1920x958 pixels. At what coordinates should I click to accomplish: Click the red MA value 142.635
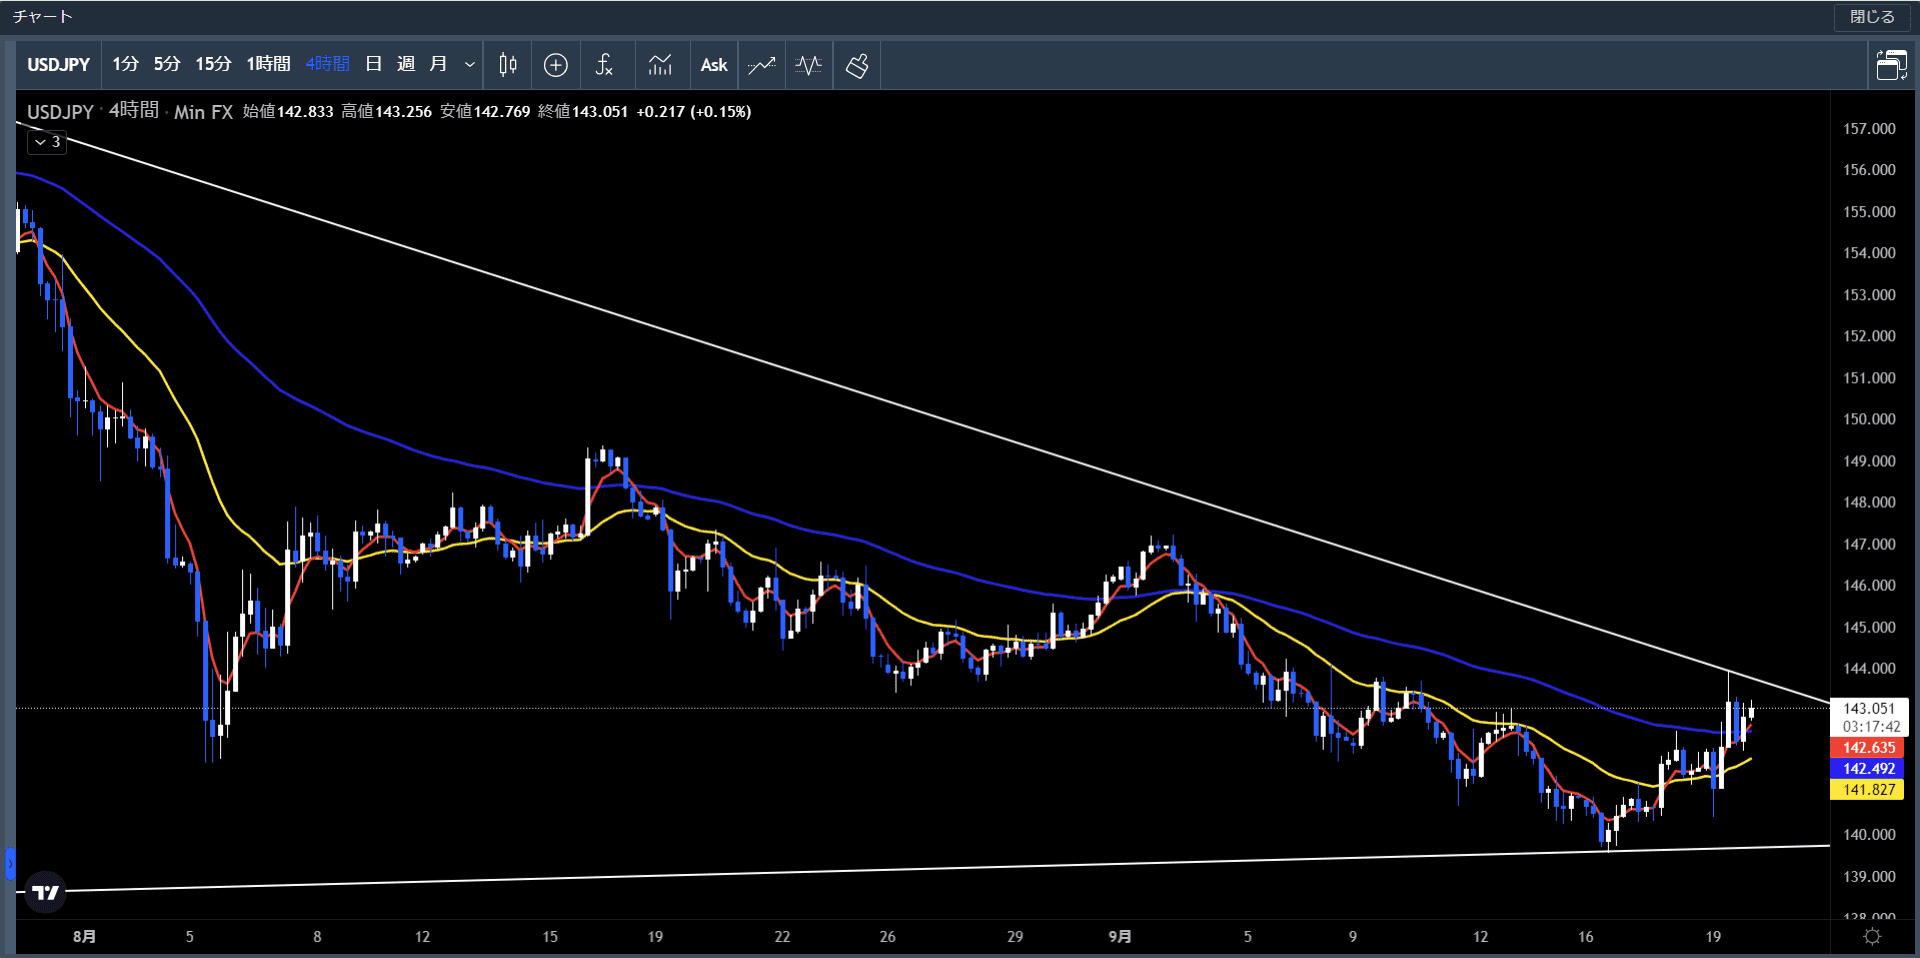click(1869, 748)
